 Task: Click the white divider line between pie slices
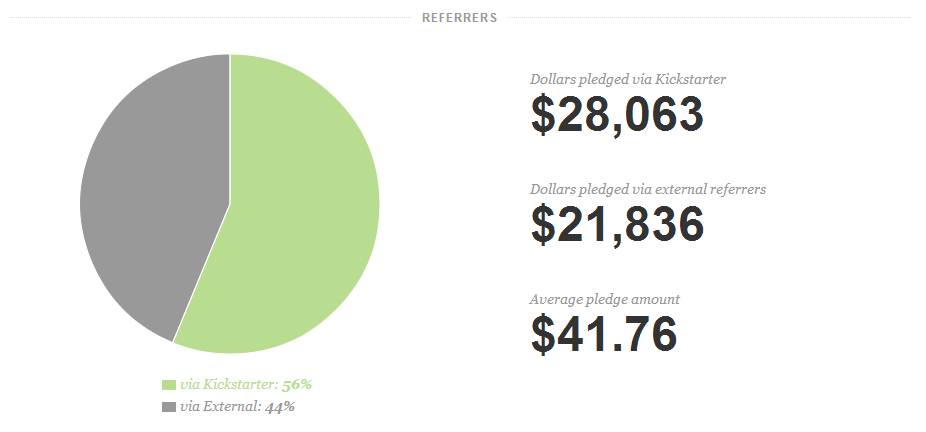[x=230, y=130]
